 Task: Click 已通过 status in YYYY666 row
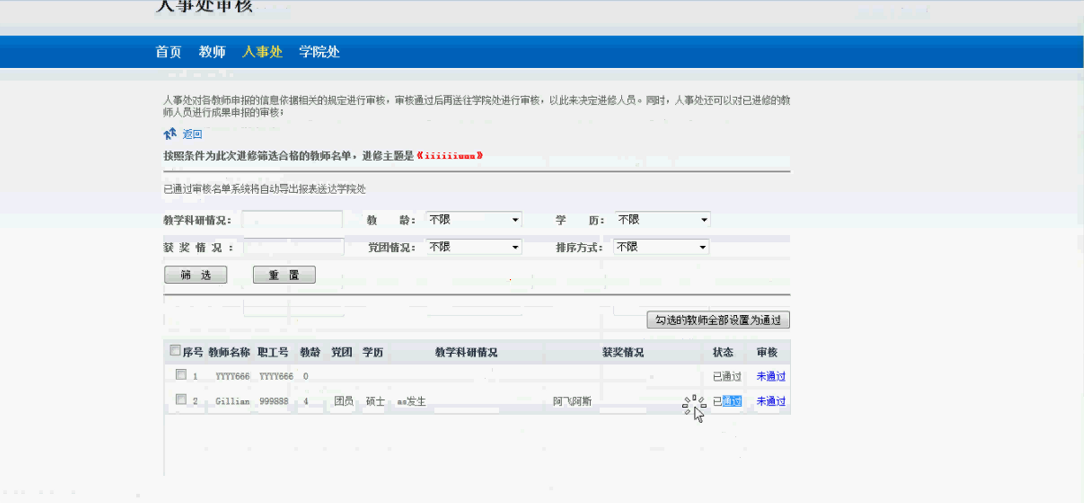(x=727, y=377)
